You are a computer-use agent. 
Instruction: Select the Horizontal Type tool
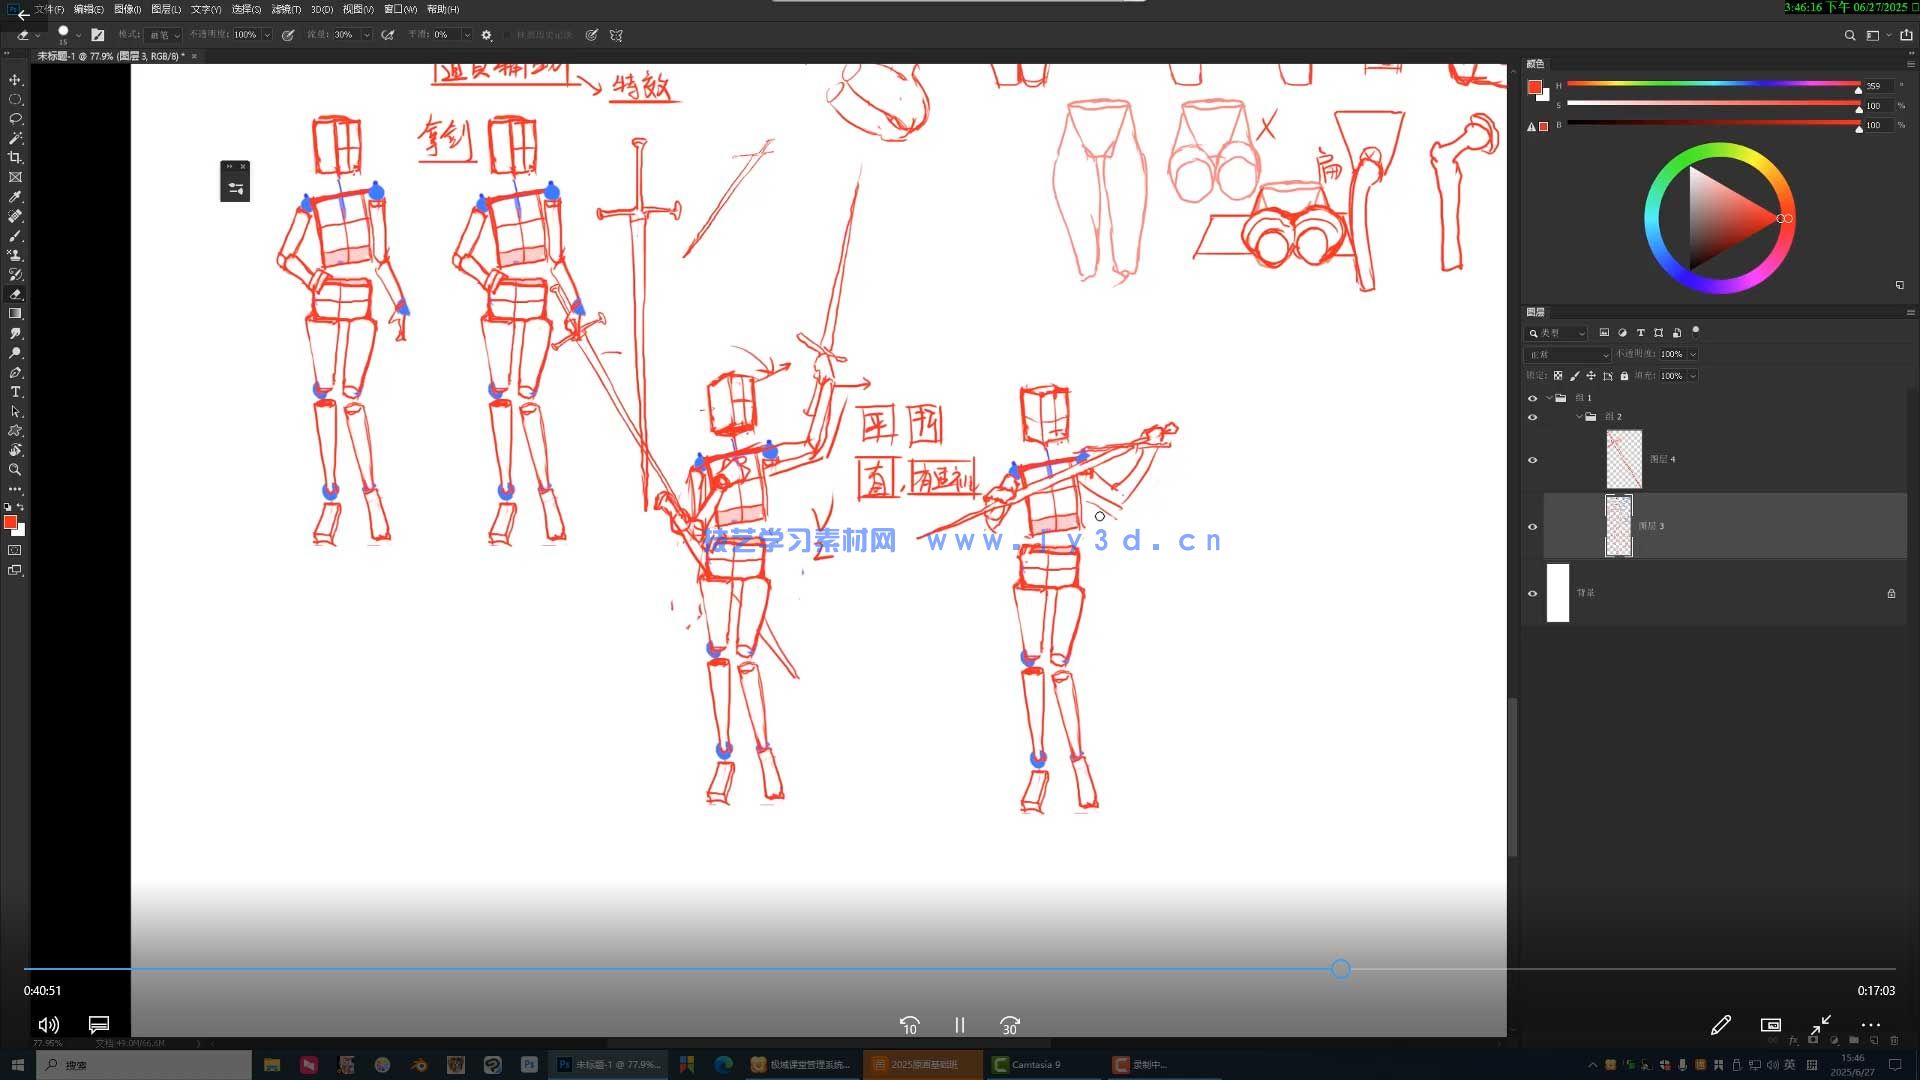point(15,392)
